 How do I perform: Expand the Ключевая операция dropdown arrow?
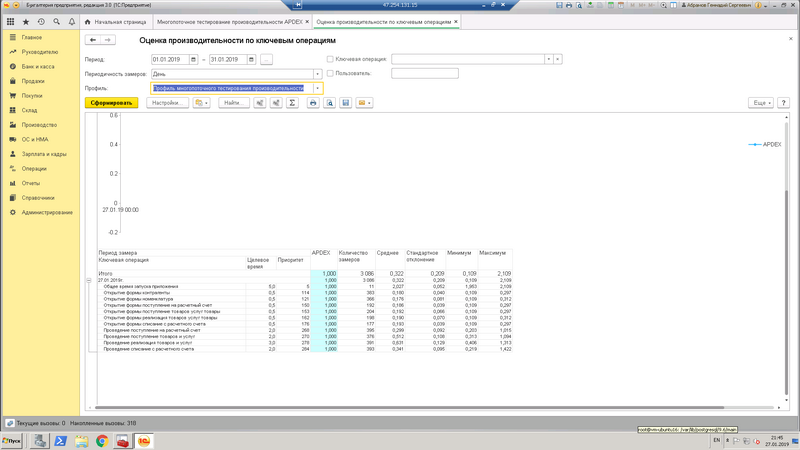[x=548, y=59]
